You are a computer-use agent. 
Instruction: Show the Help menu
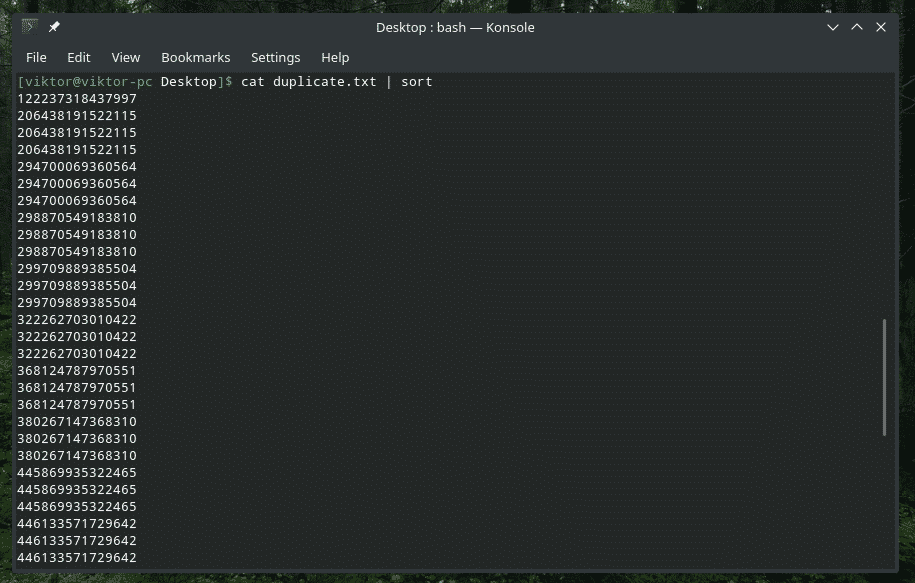click(x=335, y=57)
